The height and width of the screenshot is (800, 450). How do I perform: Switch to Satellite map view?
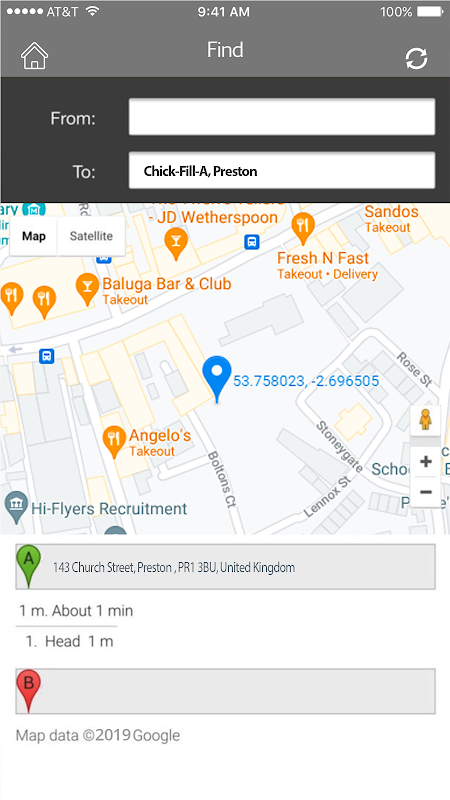[91, 236]
